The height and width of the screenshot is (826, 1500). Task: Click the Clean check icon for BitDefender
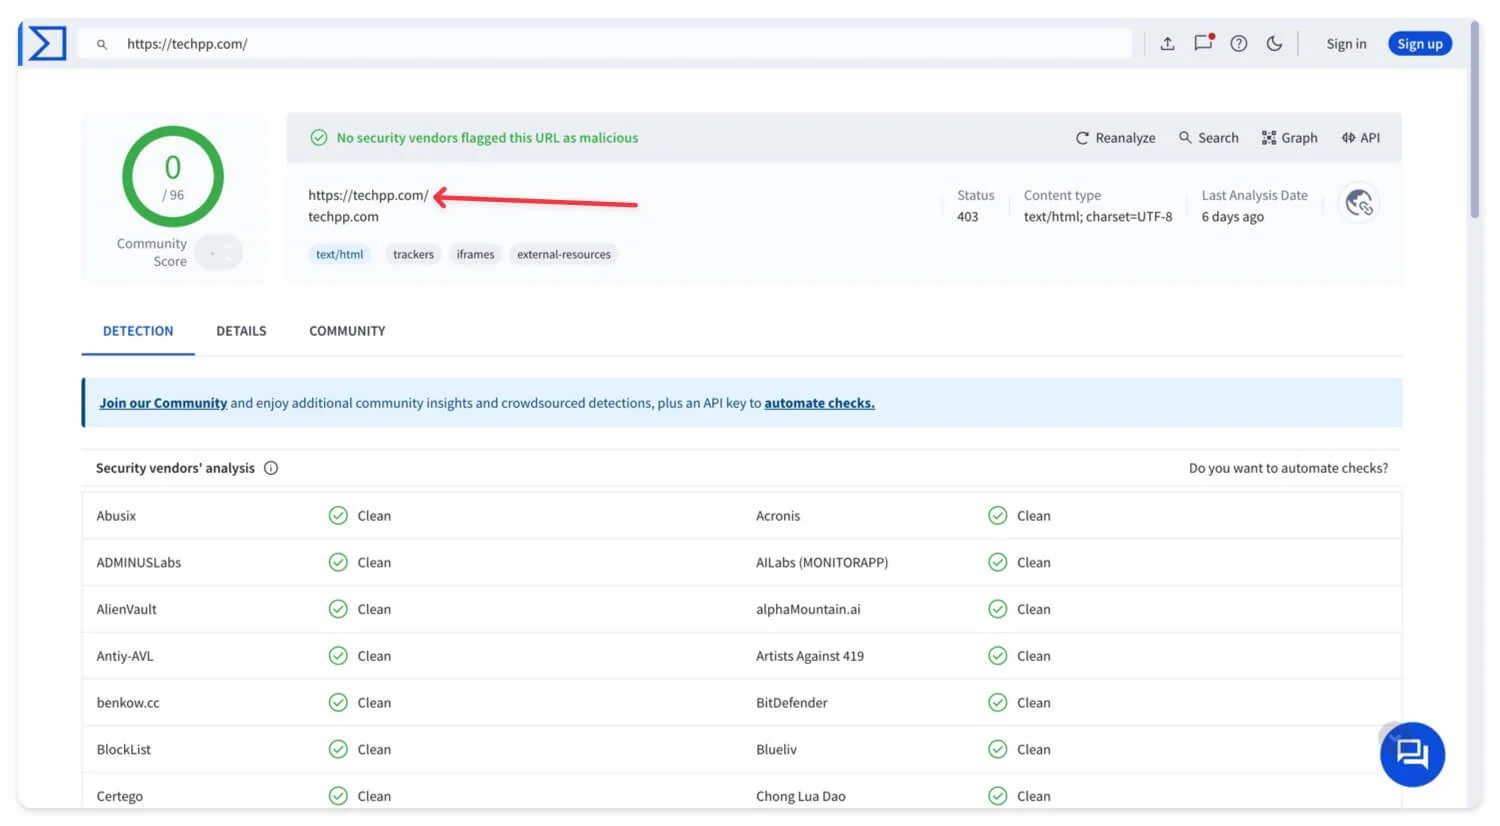point(997,703)
